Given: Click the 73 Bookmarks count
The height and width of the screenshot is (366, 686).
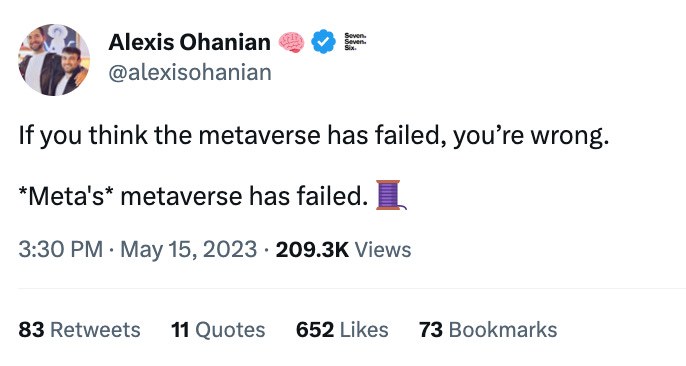Looking at the screenshot, I should (x=488, y=330).
